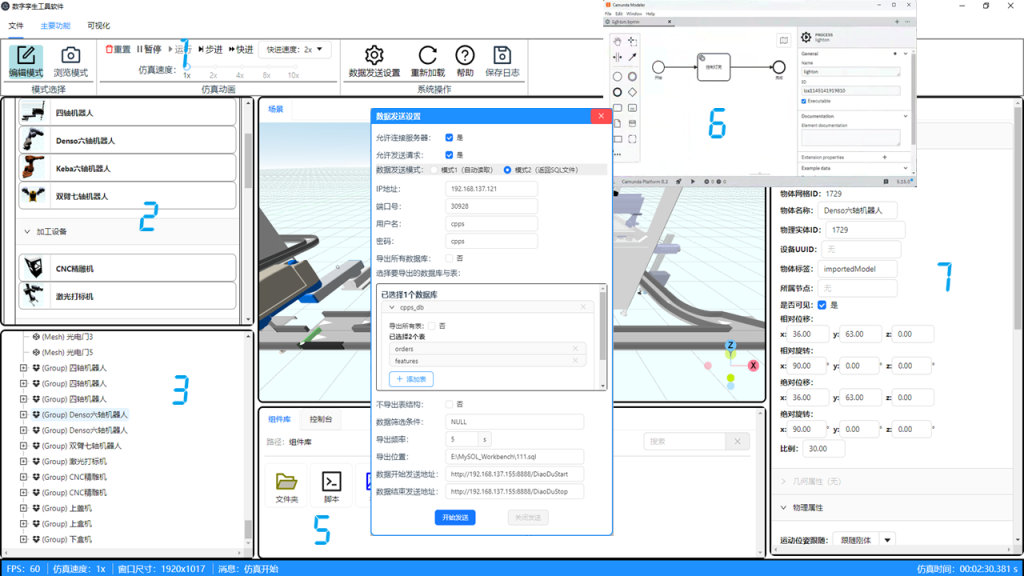
Task: Open 帮助 question mark icon
Action: point(465,56)
